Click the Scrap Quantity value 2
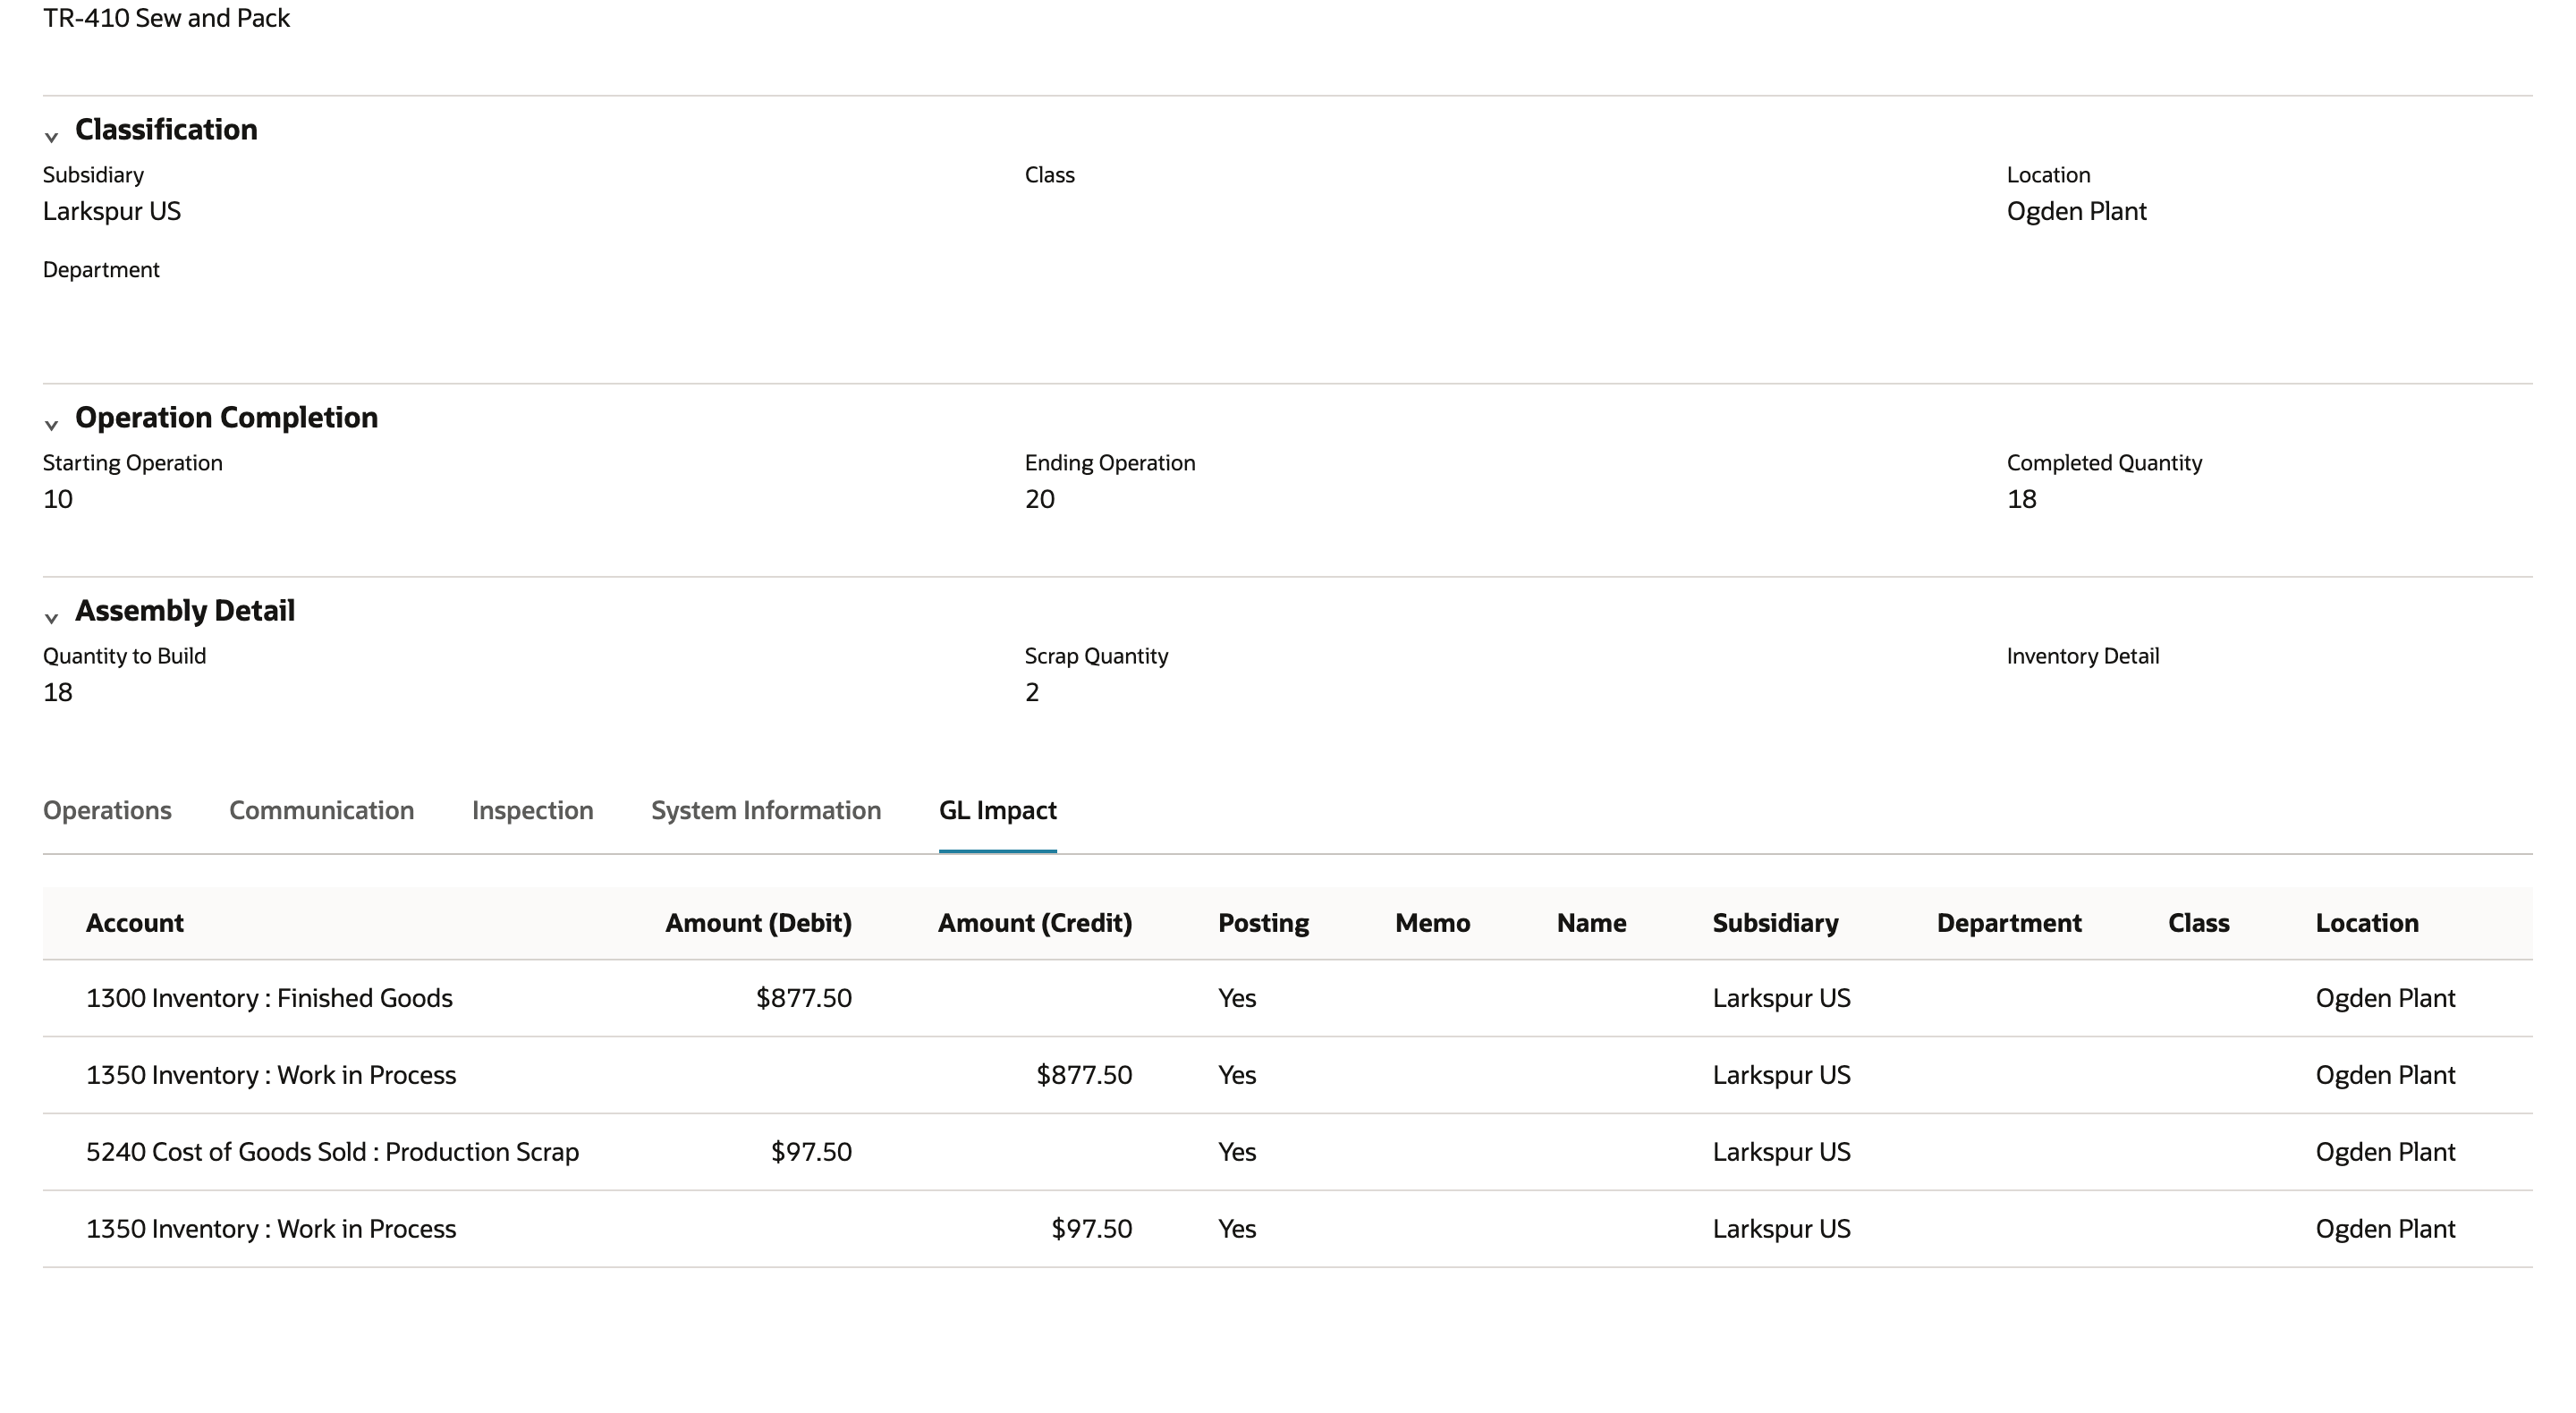 pyautogui.click(x=1032, y=692)
